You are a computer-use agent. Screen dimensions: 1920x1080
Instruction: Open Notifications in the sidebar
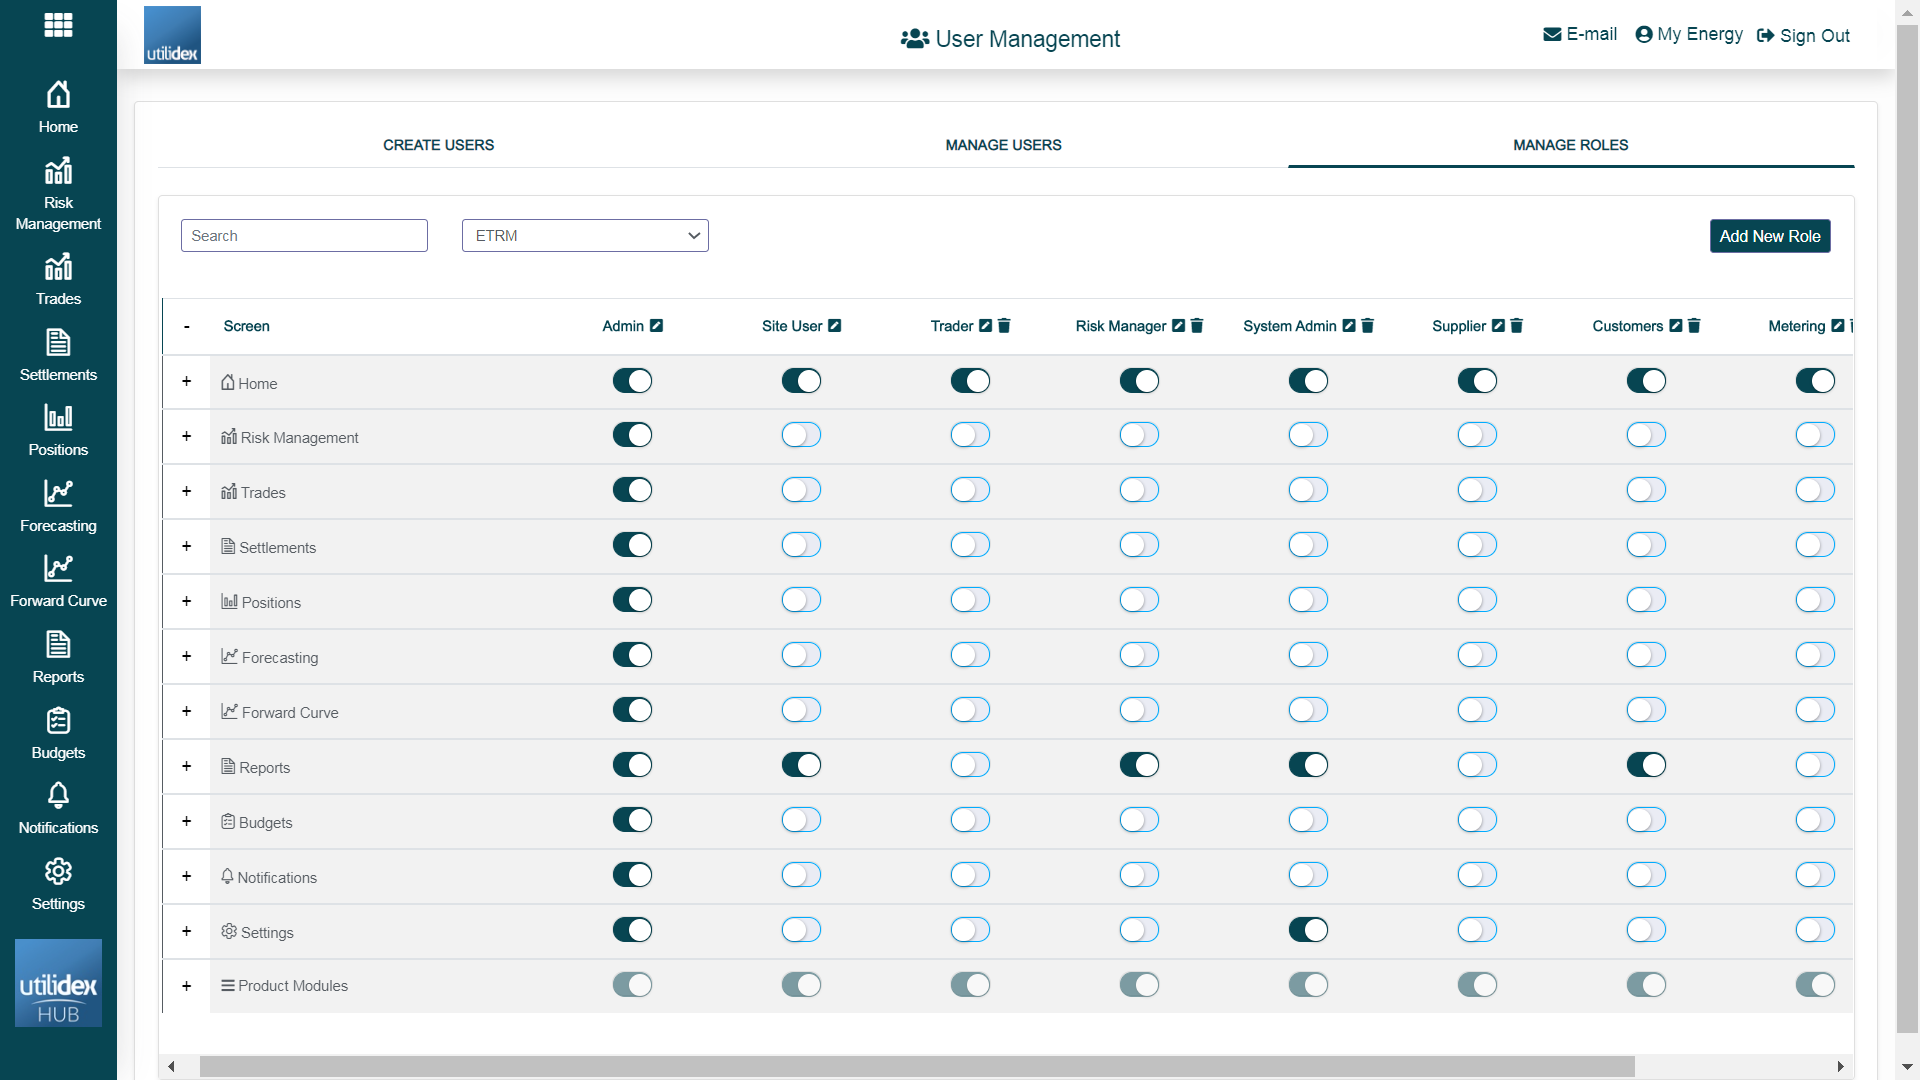[58, 808]
